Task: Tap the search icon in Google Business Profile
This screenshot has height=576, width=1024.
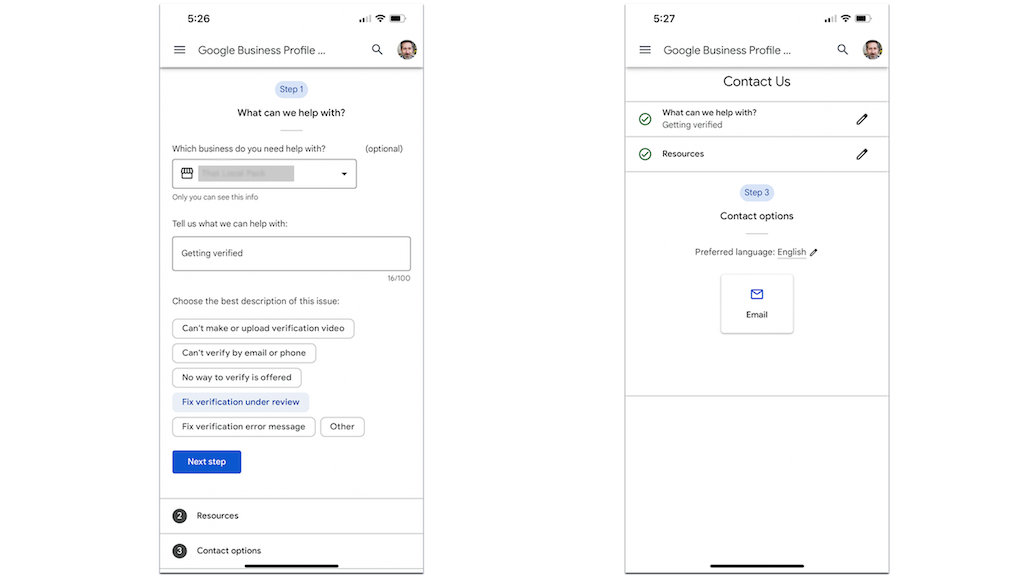Action: [x=377, y=49]
